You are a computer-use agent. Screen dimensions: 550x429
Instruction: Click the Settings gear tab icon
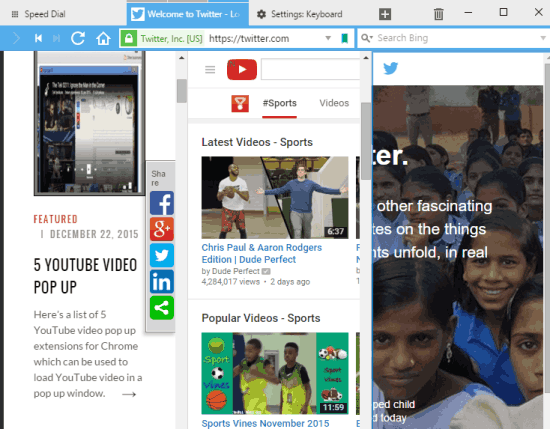pyautogui.click(x=261, y=14)
